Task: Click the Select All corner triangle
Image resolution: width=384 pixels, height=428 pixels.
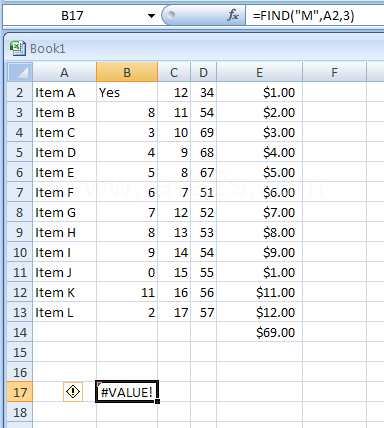Action: (x=20, y=72)
